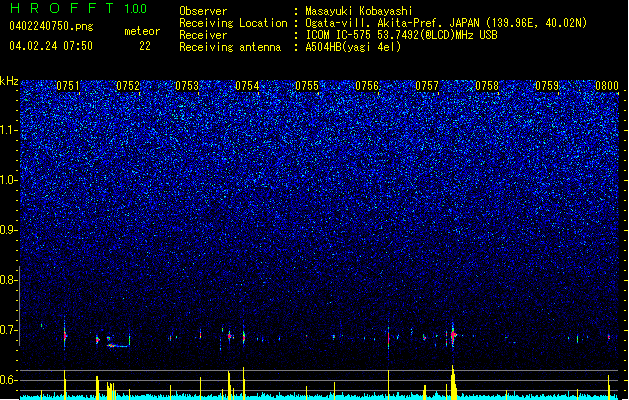Click the version number 1.0.0
629x400 pixels.
[135, 8]
